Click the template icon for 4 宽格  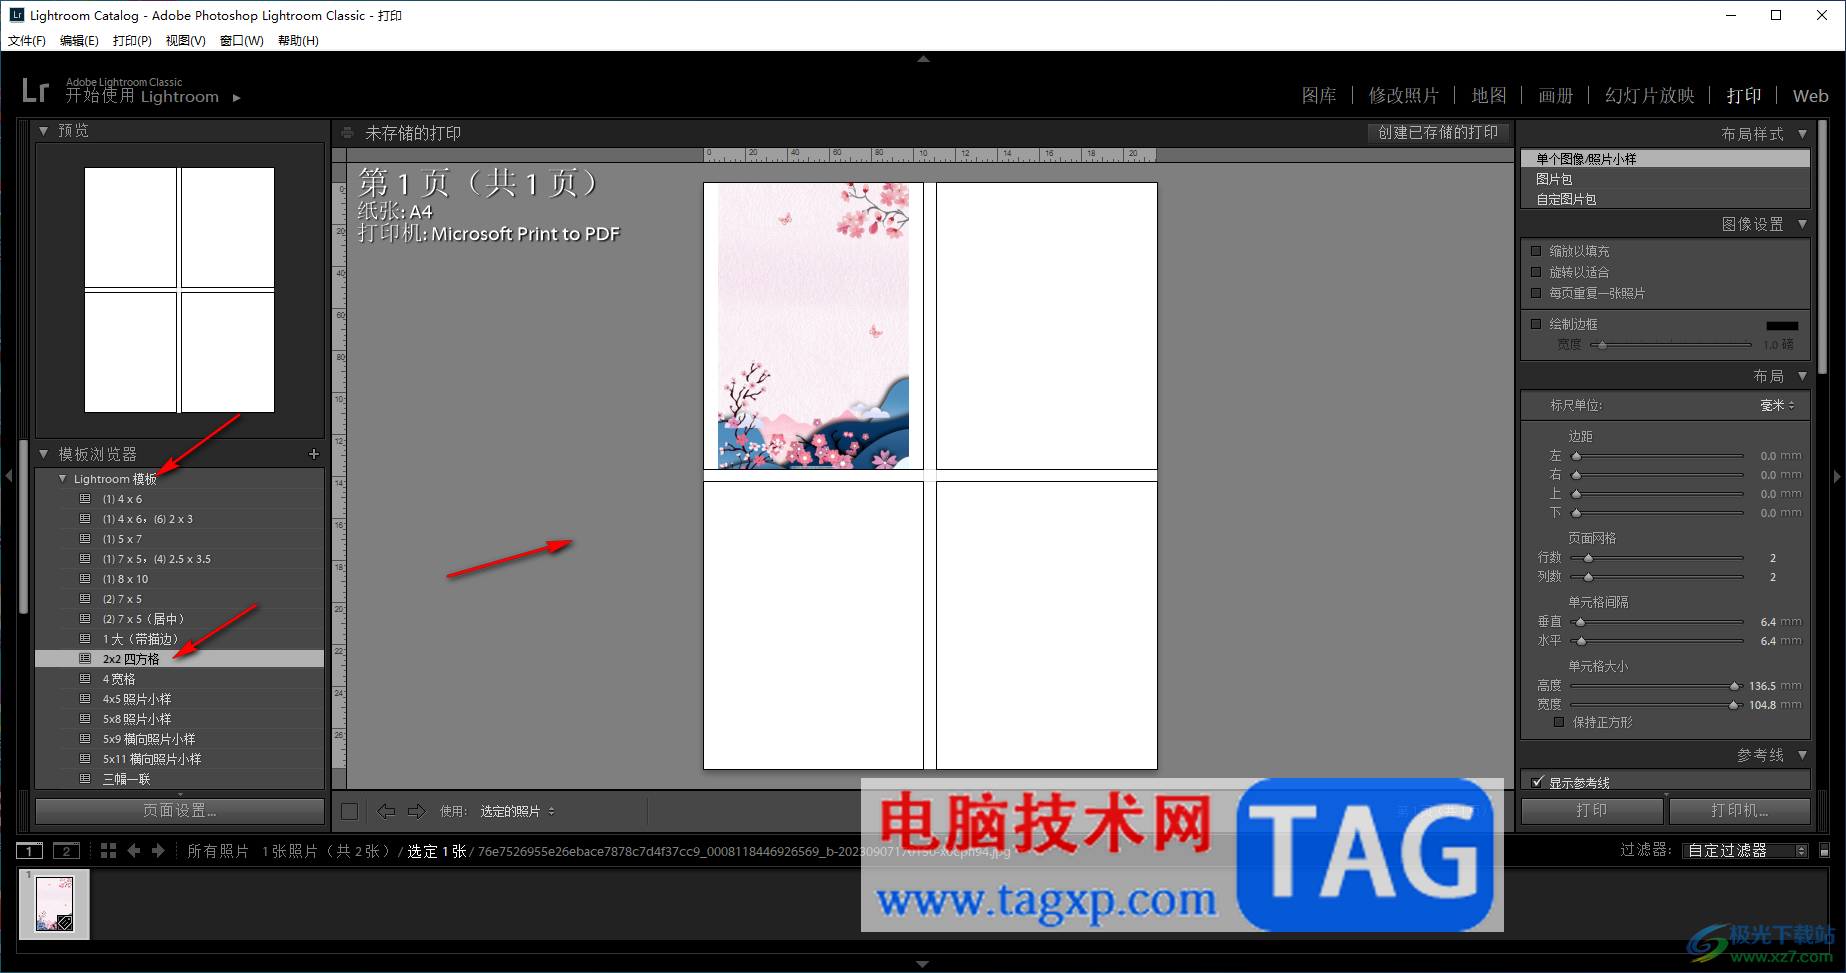pos(85,679)
